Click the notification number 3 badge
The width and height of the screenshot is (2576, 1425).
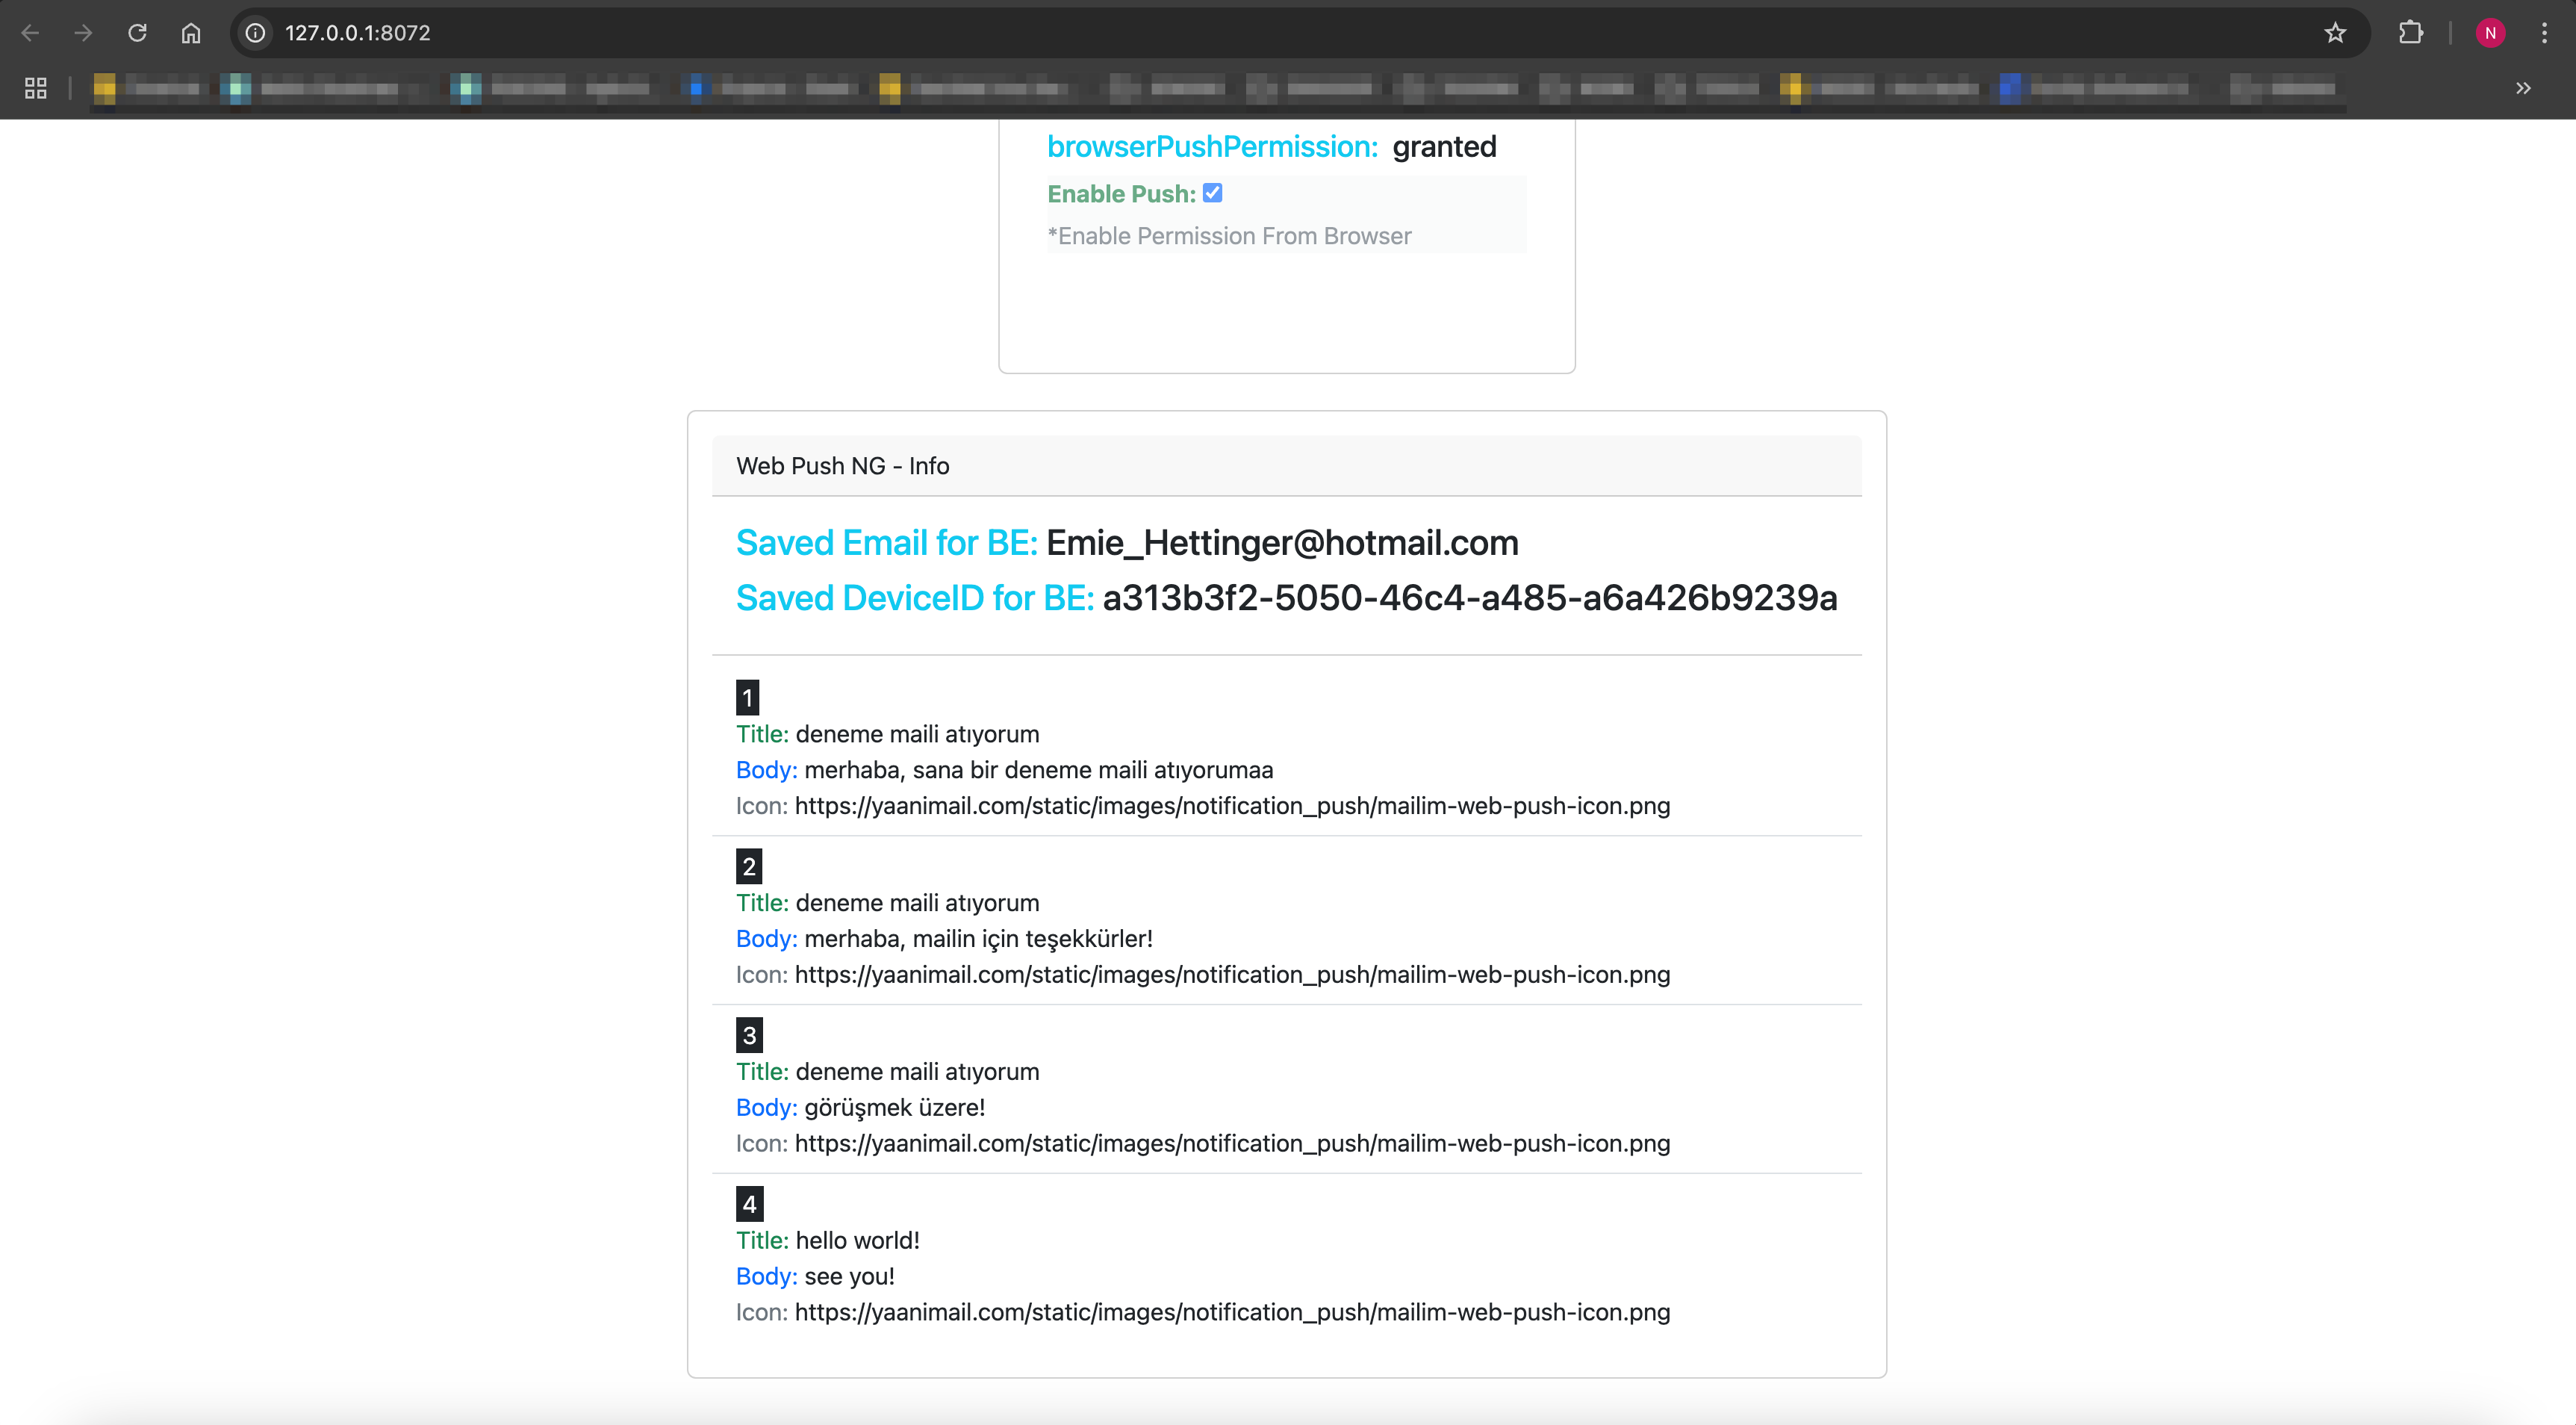click(749, 1035)
